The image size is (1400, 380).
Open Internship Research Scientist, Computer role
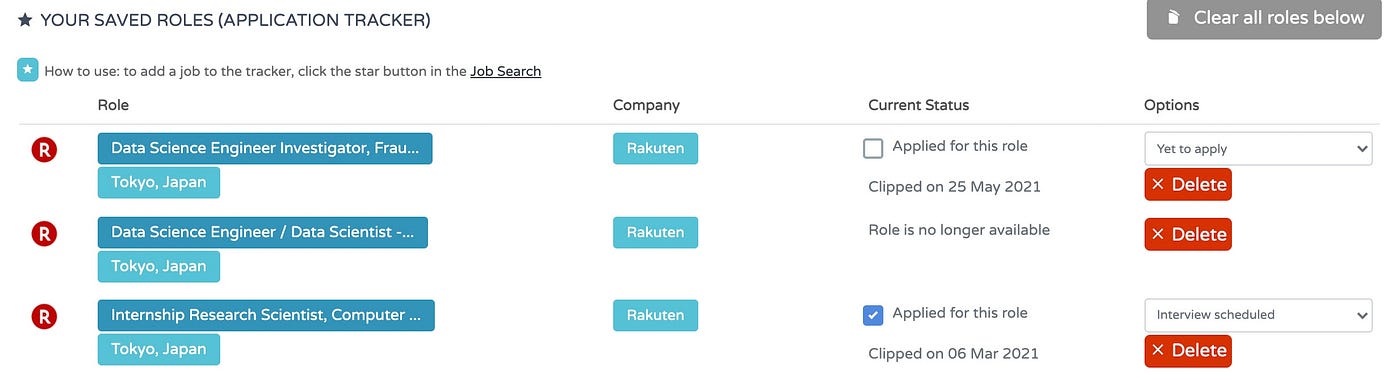(266, 315)
